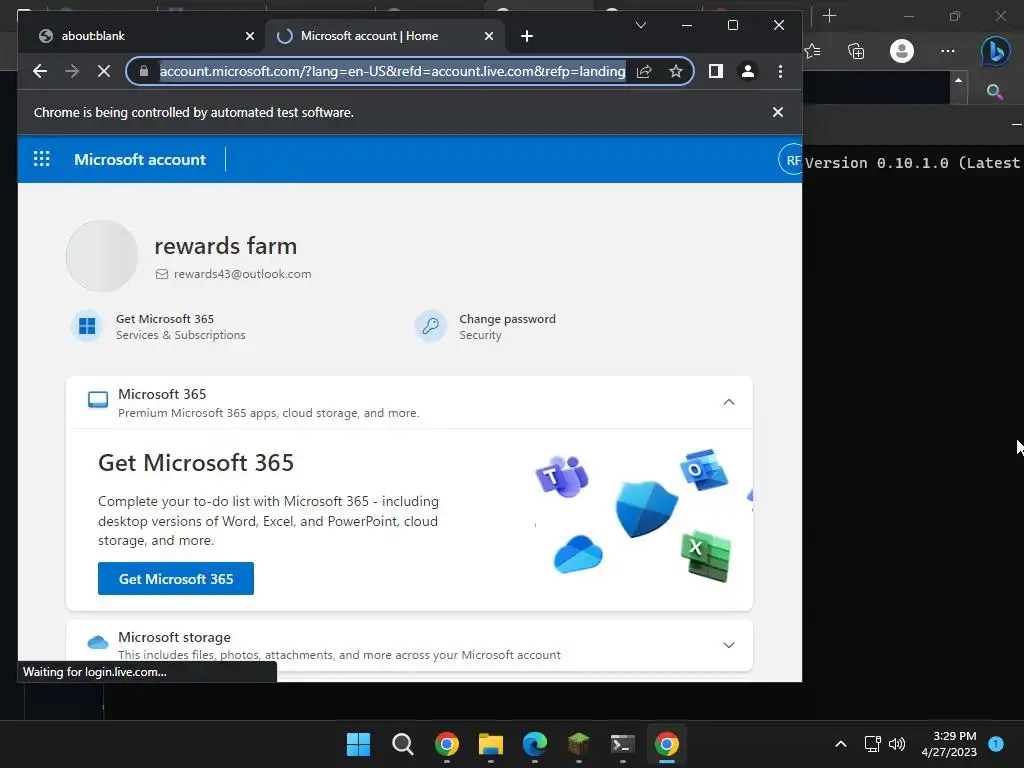The height and width of the screenshot is (768, 1024).
Task: Click the Windows logo tile icon
Action: 87,326
